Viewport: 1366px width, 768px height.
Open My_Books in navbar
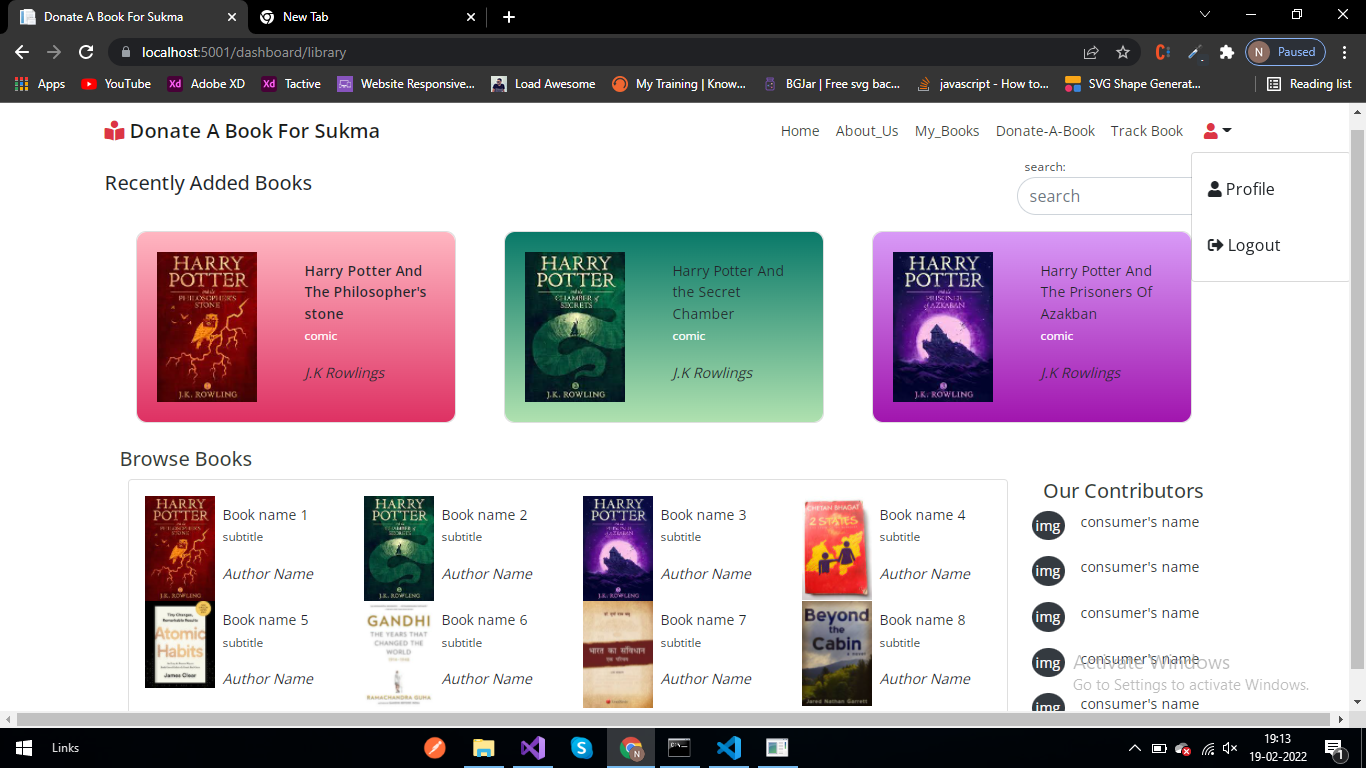pos(947,131)
